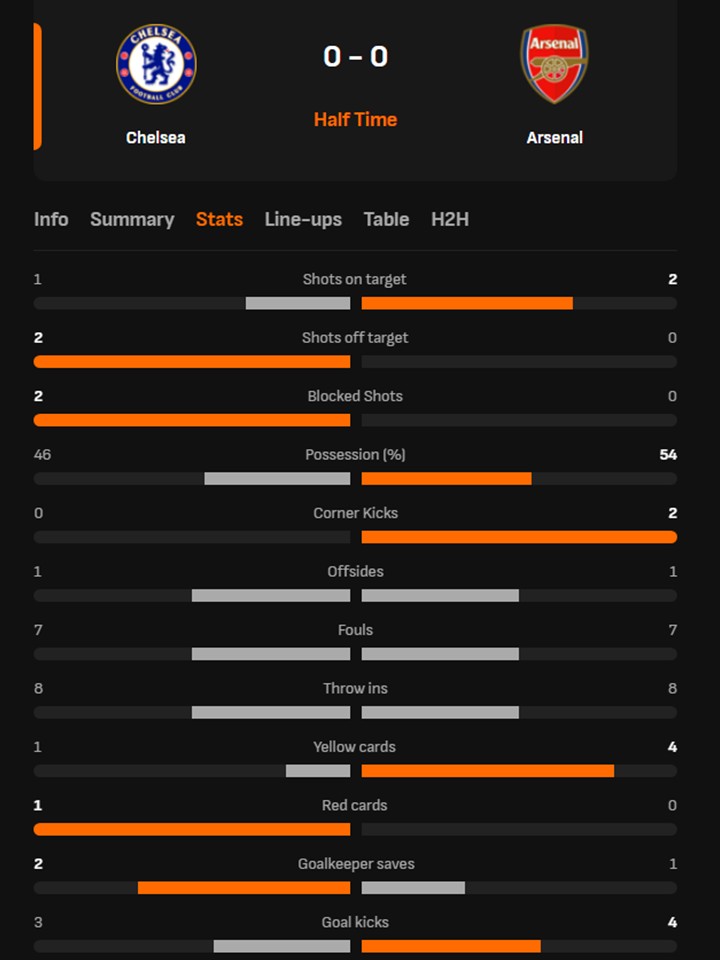Viewport: 720px width, 960px height.
Task: Open the Summary tab
Action: 132,219
